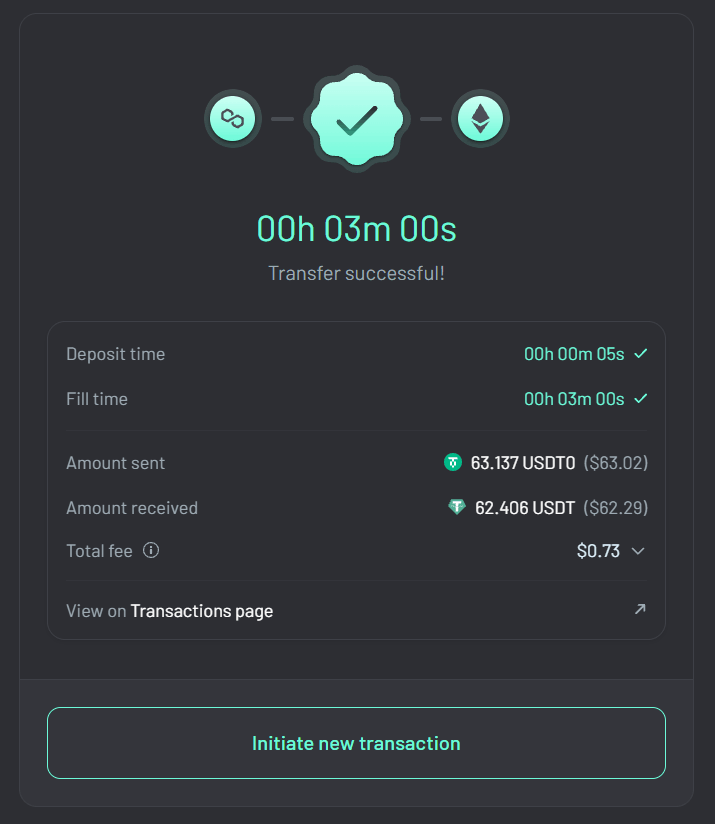Viewport: 715px width, 824px height.
Task: Click the $0.73 total fee amount
Action: pos(598,551)
